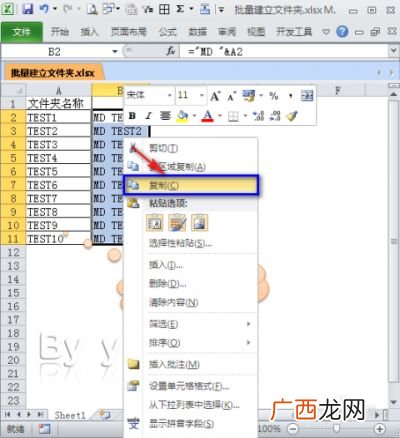Click the font color A icon
400x438 pixels.
208,116
